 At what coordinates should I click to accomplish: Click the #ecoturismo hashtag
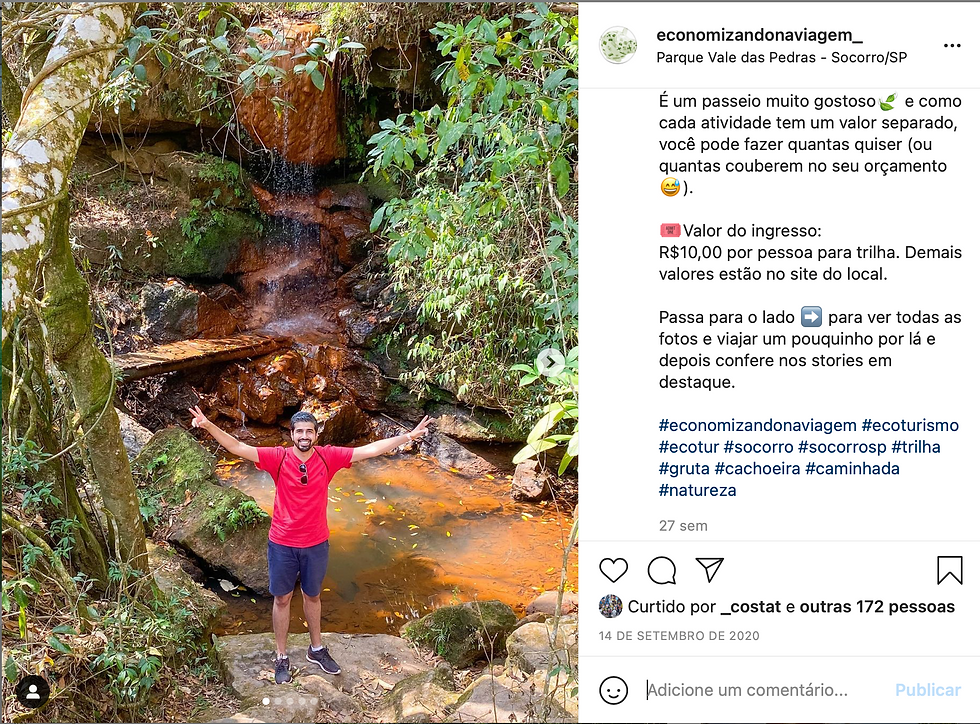click(909, 426)
